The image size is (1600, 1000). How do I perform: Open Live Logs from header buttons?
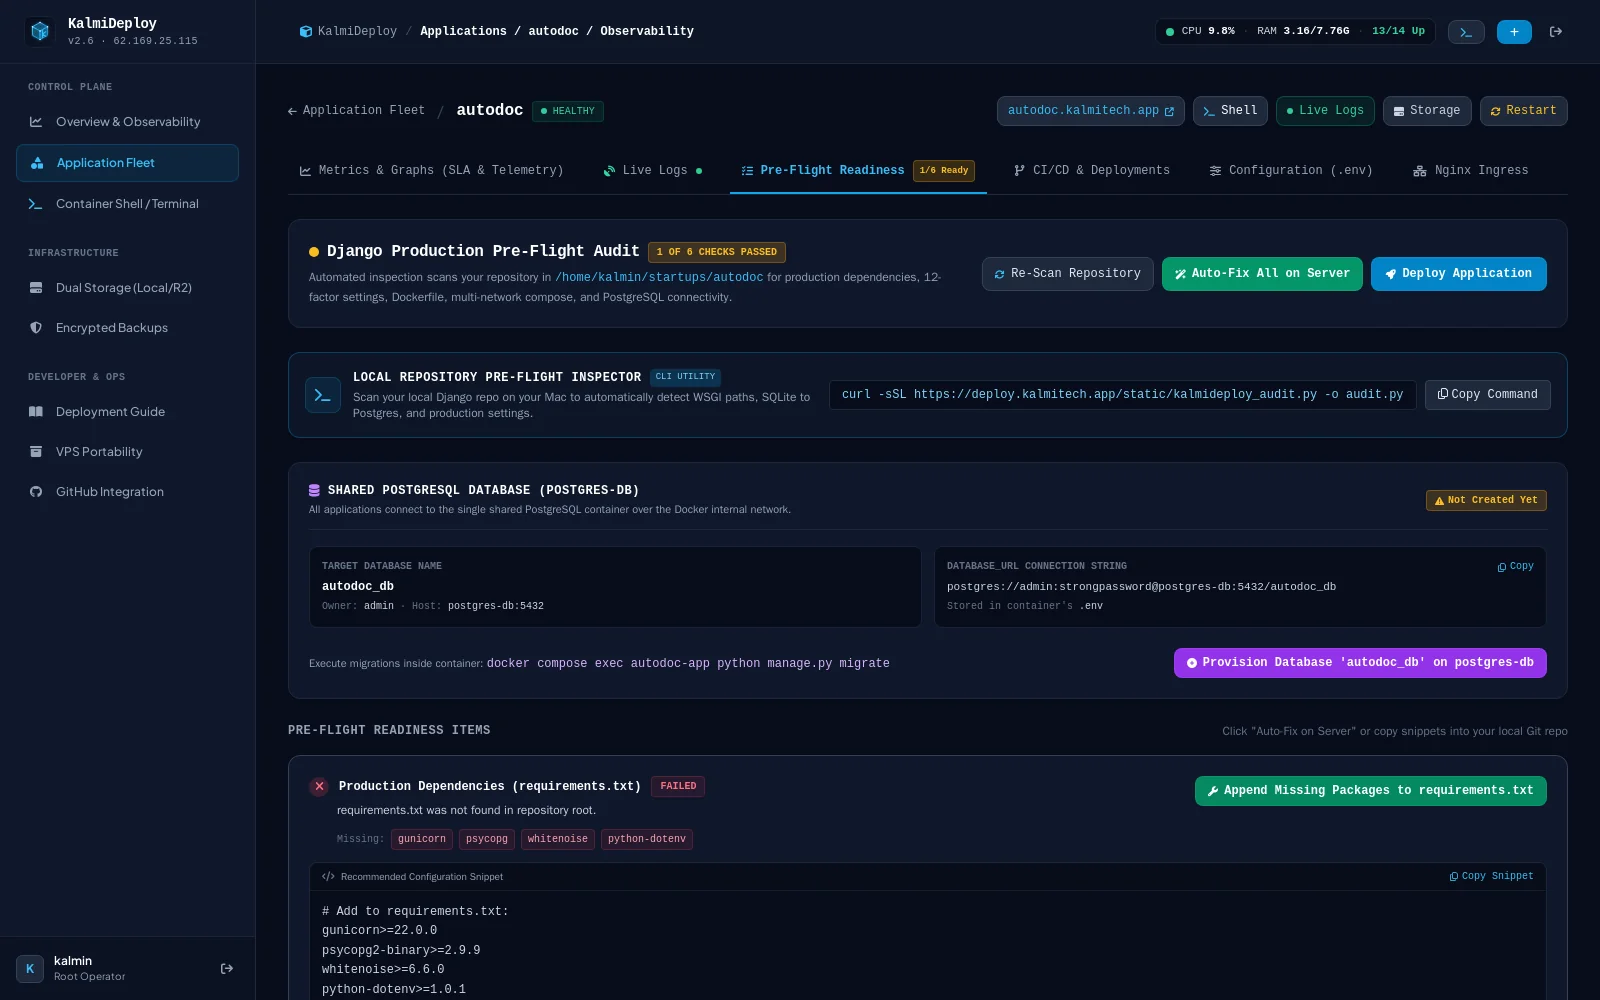pyautogui.click(x=1325, y=111)
